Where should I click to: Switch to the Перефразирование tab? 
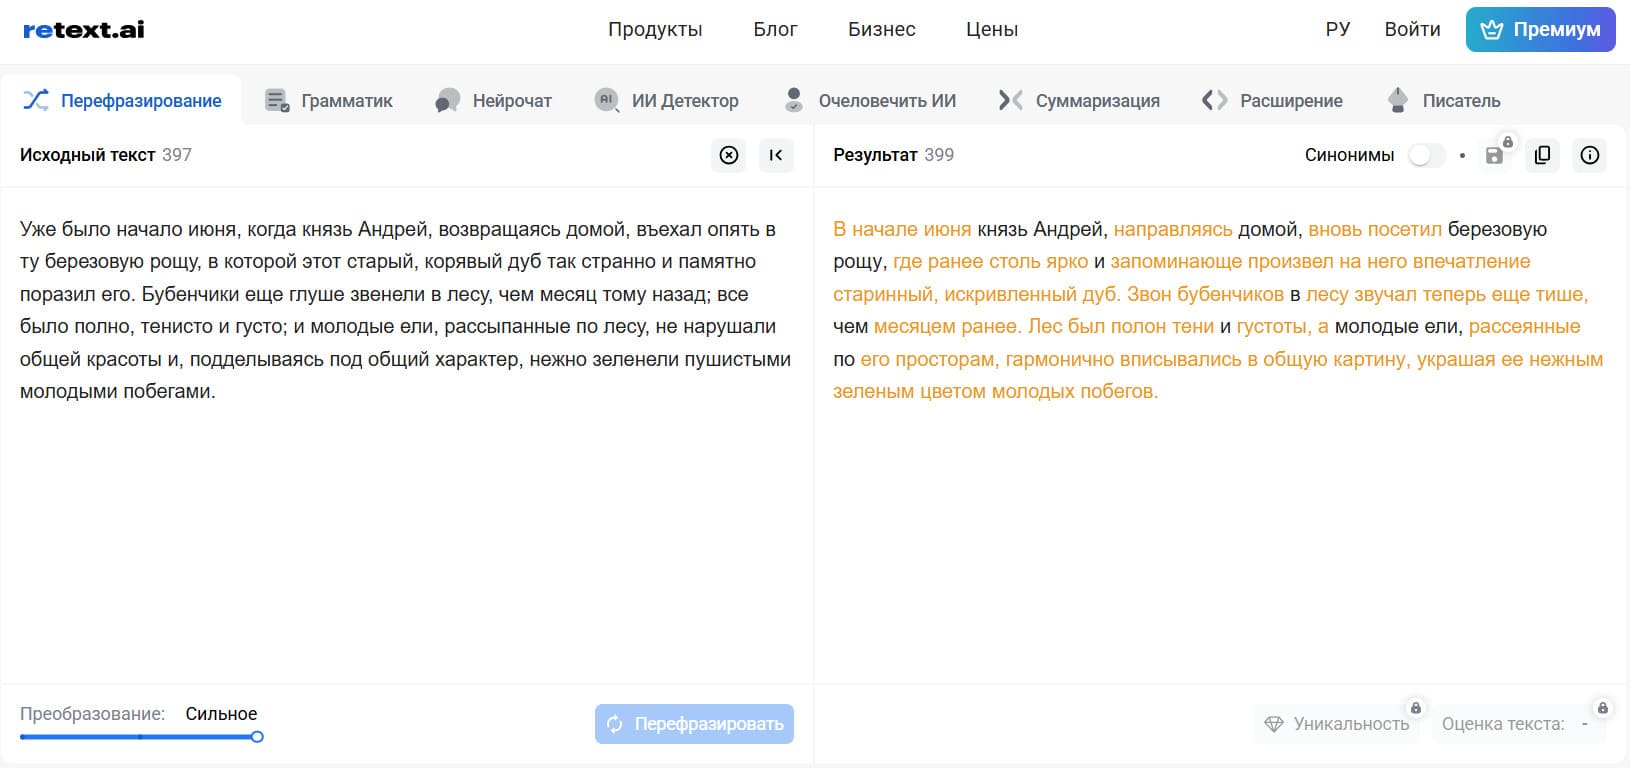[x=121, y=100]
